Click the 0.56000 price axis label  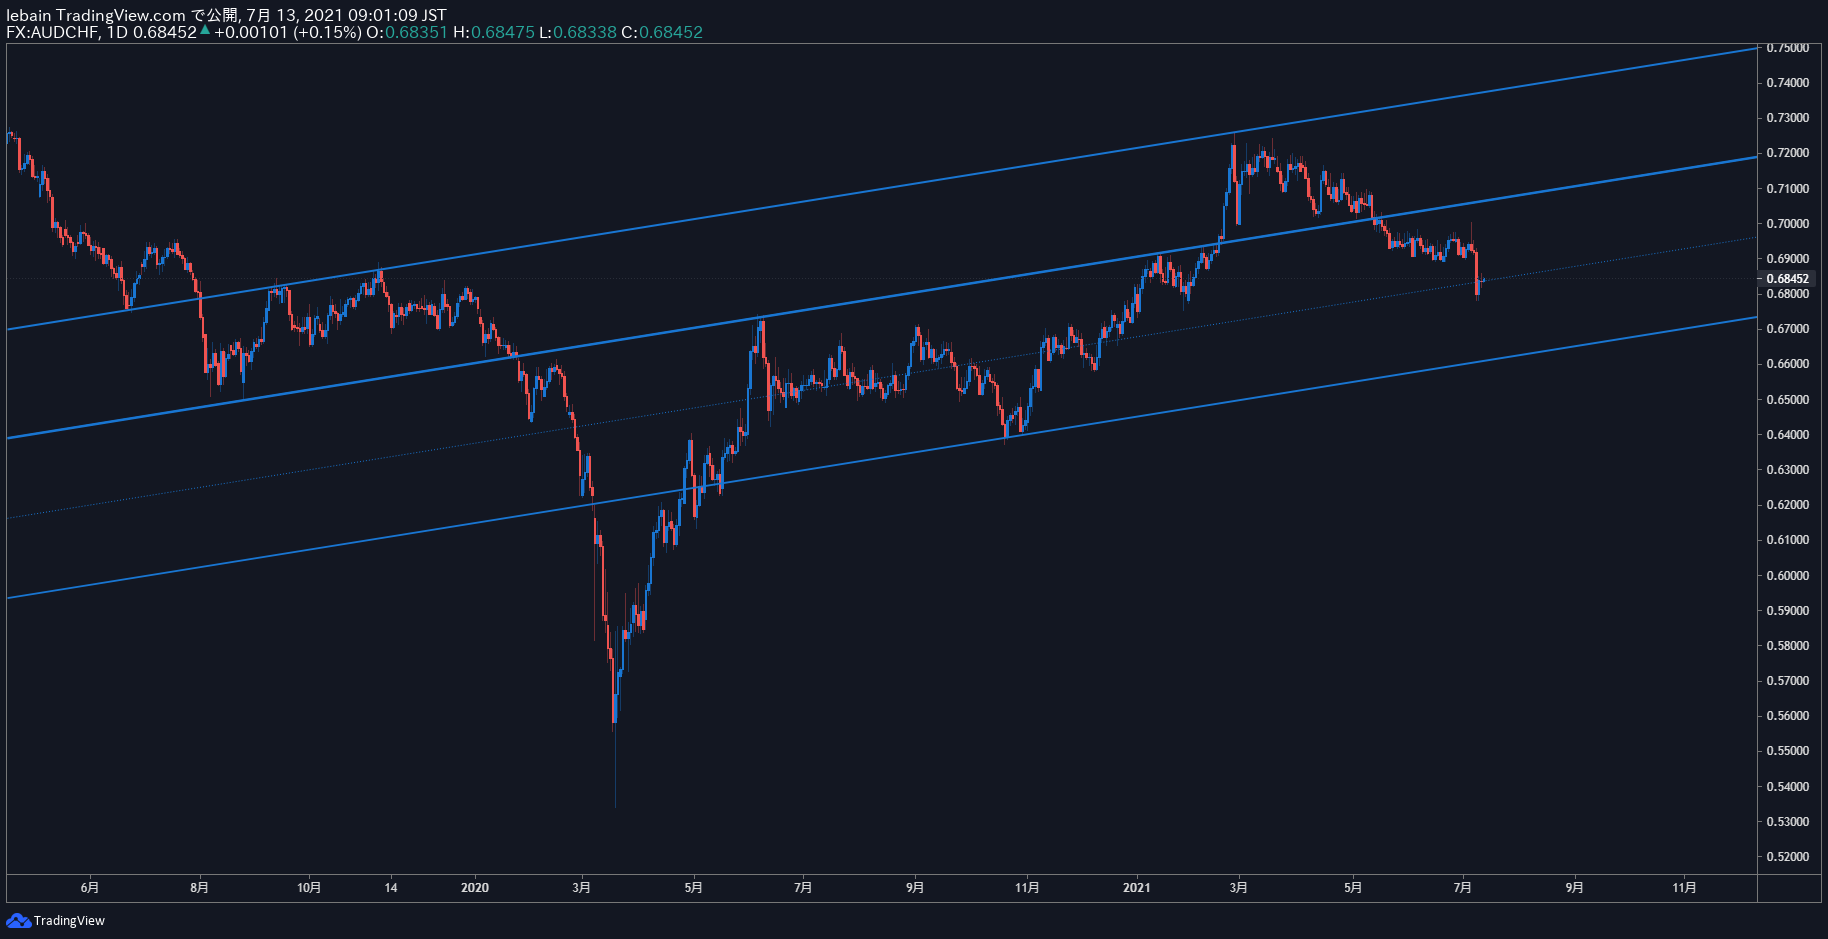click(x=1787, y=716)
